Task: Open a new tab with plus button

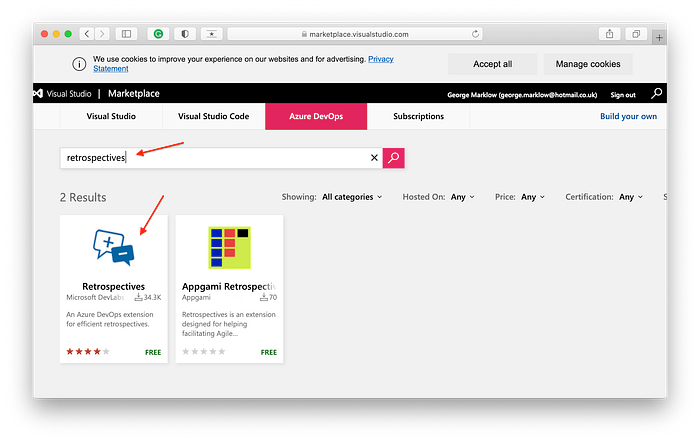Action: (659, 38)
